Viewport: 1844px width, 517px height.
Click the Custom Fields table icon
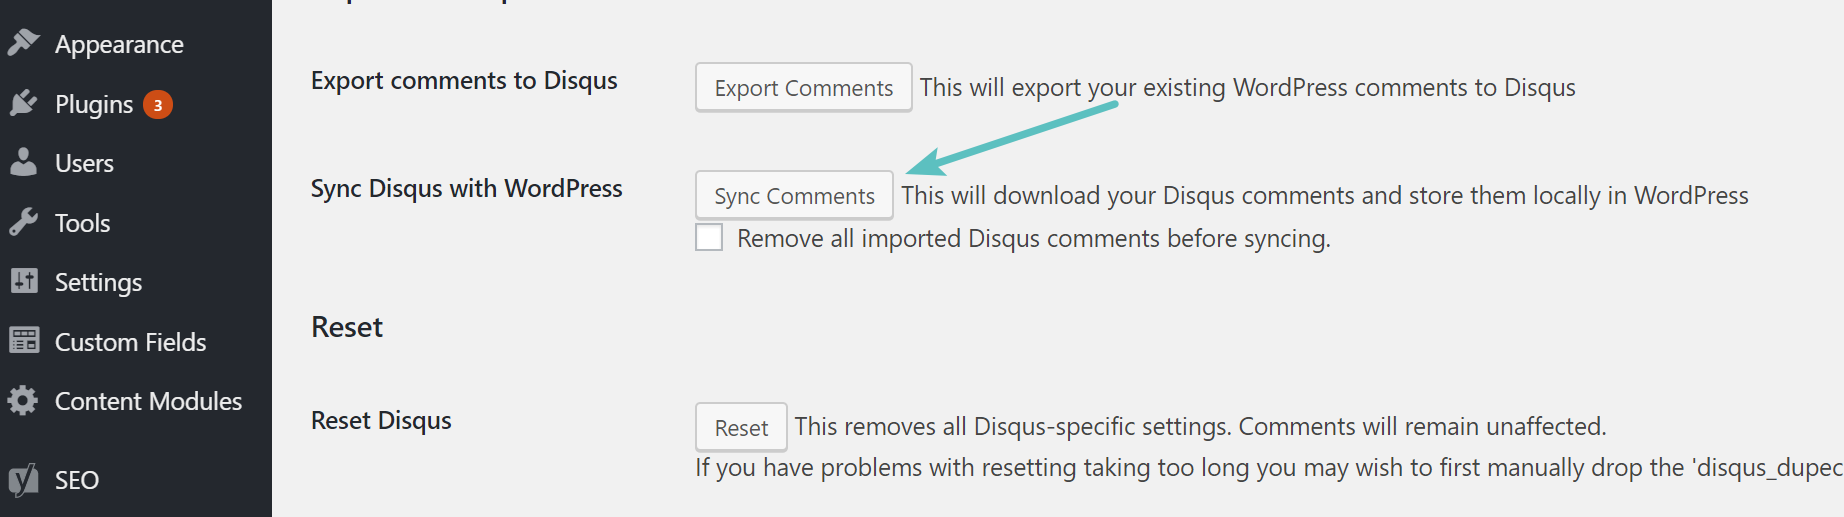[24, 341]
